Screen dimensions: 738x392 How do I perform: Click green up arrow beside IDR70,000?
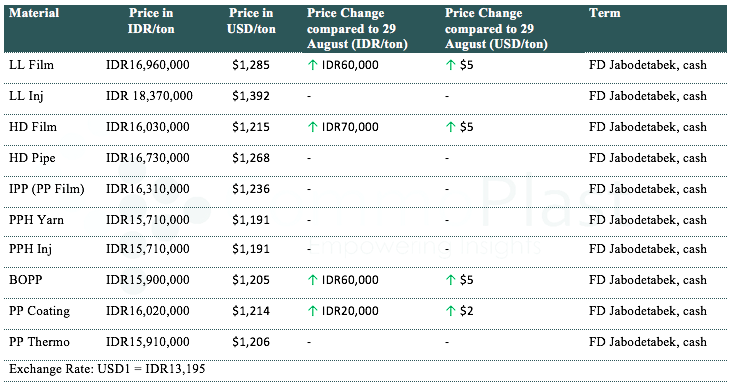click(313, 127)
